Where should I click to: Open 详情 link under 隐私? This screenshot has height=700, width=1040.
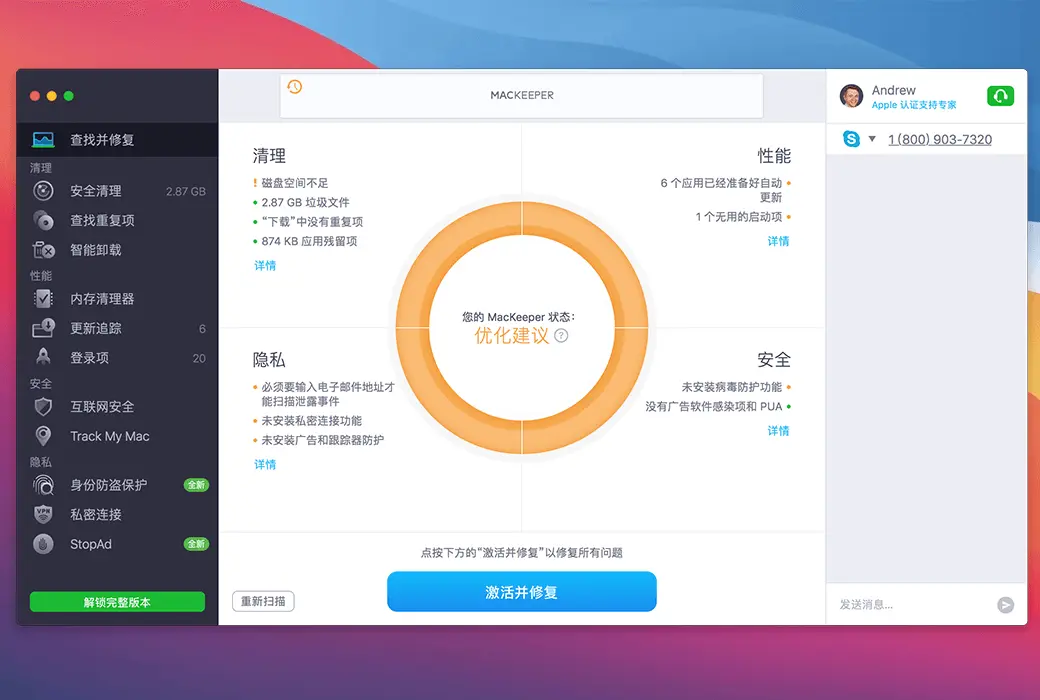pos(265,464)
